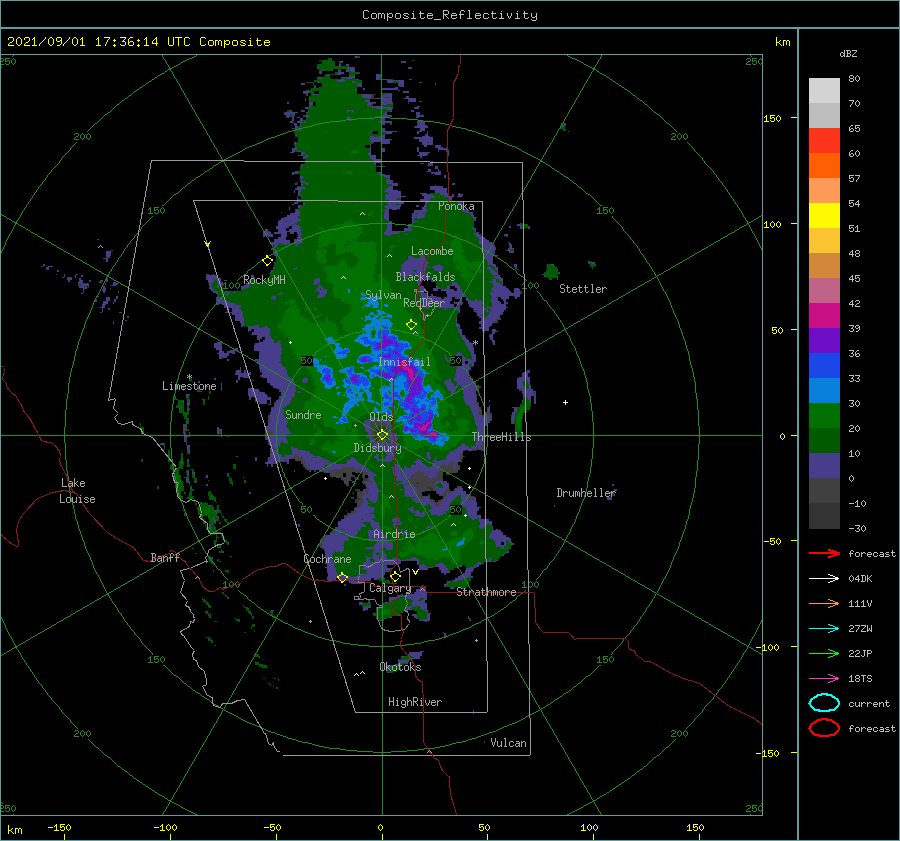
Task: Click the Cochrane city label
Action: click(327, 559)
